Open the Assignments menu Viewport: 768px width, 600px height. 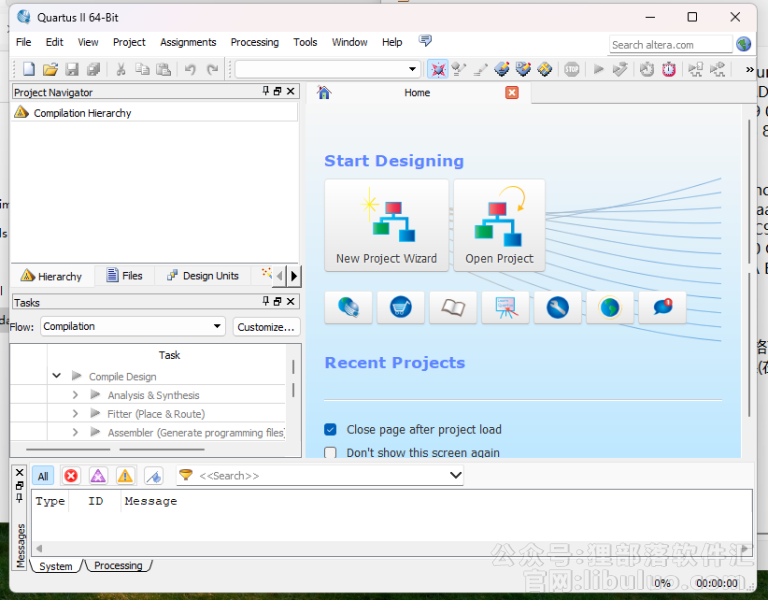pos(188,42)
